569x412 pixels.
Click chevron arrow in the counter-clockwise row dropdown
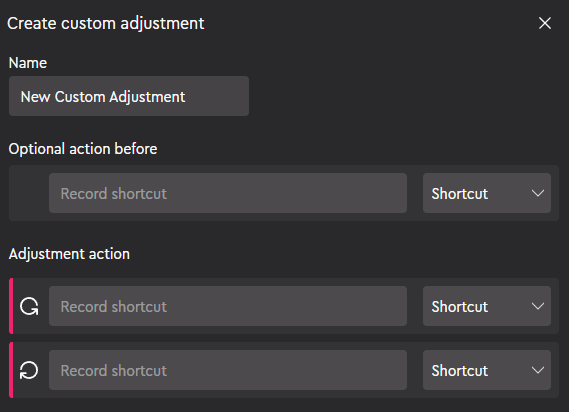pos(538,370)
